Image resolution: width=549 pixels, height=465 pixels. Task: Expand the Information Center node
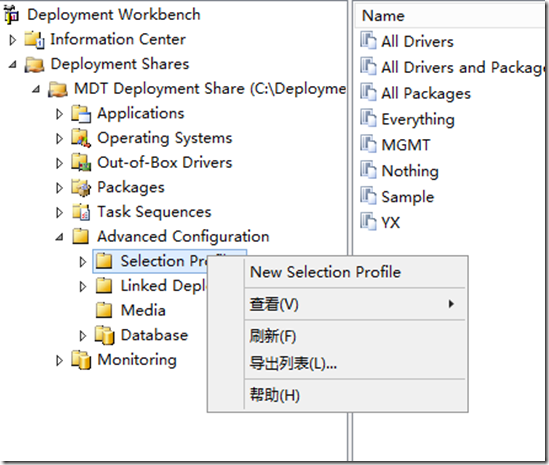click(x=13, y=40)
